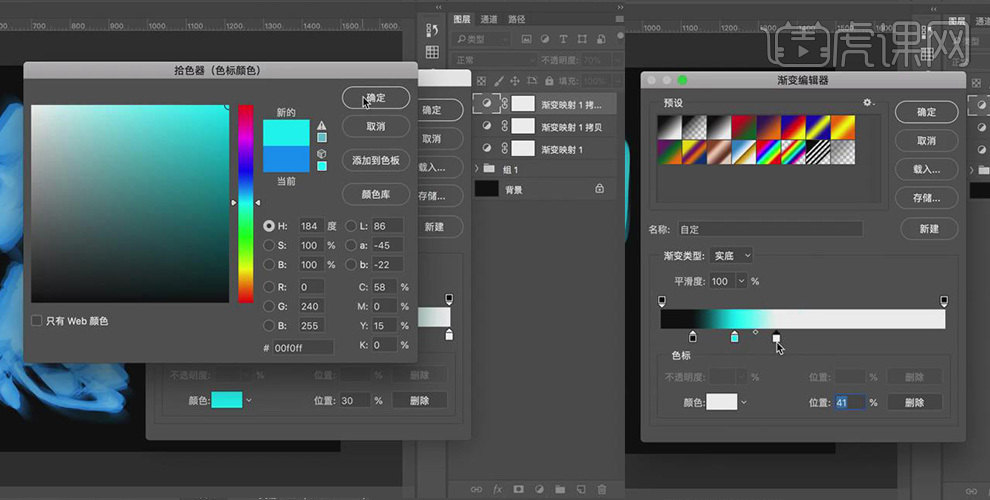Filter layers by pixel image icon
This screenshot has width=990, height=500.
pos(526,39)
